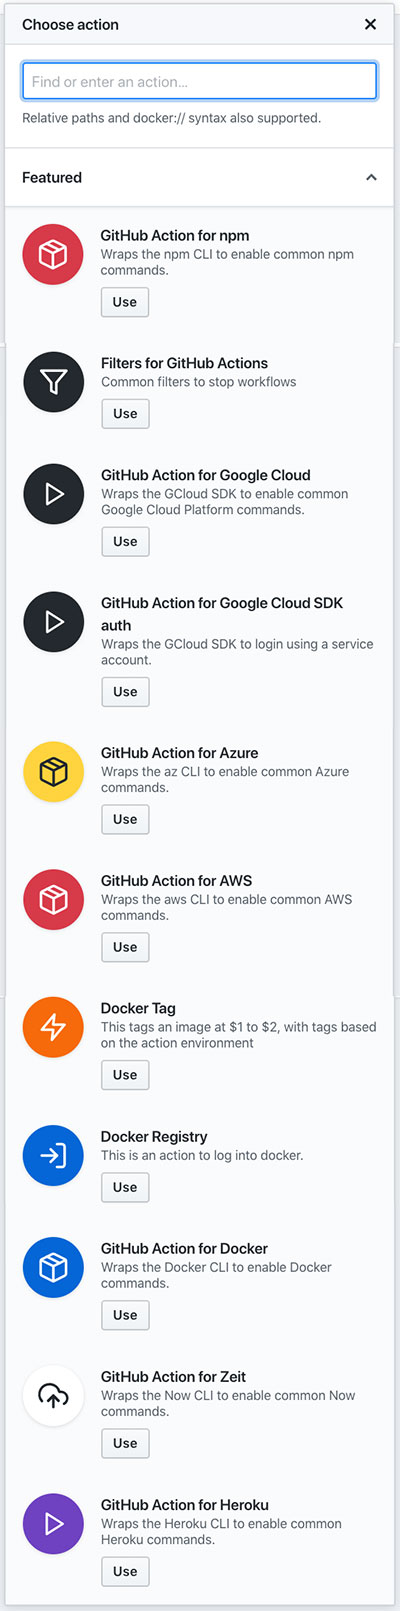Viewport: 400px width, 1611px height.
Task: Click the red AWS cube icon
Action: (x=53, y=900)
